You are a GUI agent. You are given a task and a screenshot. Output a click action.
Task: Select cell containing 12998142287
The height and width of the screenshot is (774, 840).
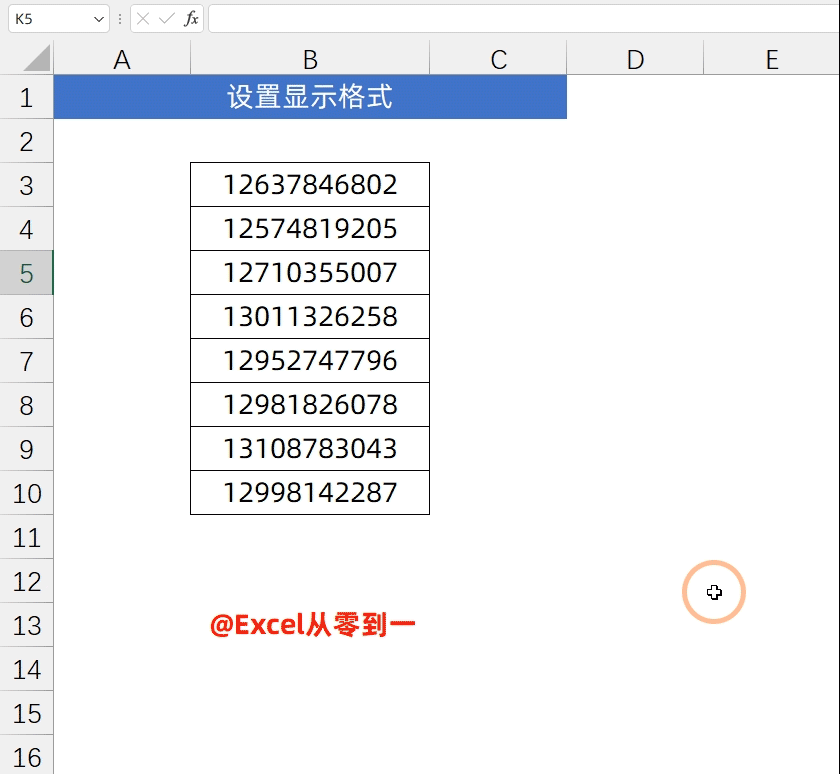pyautogui.click(x=310, y=493)
